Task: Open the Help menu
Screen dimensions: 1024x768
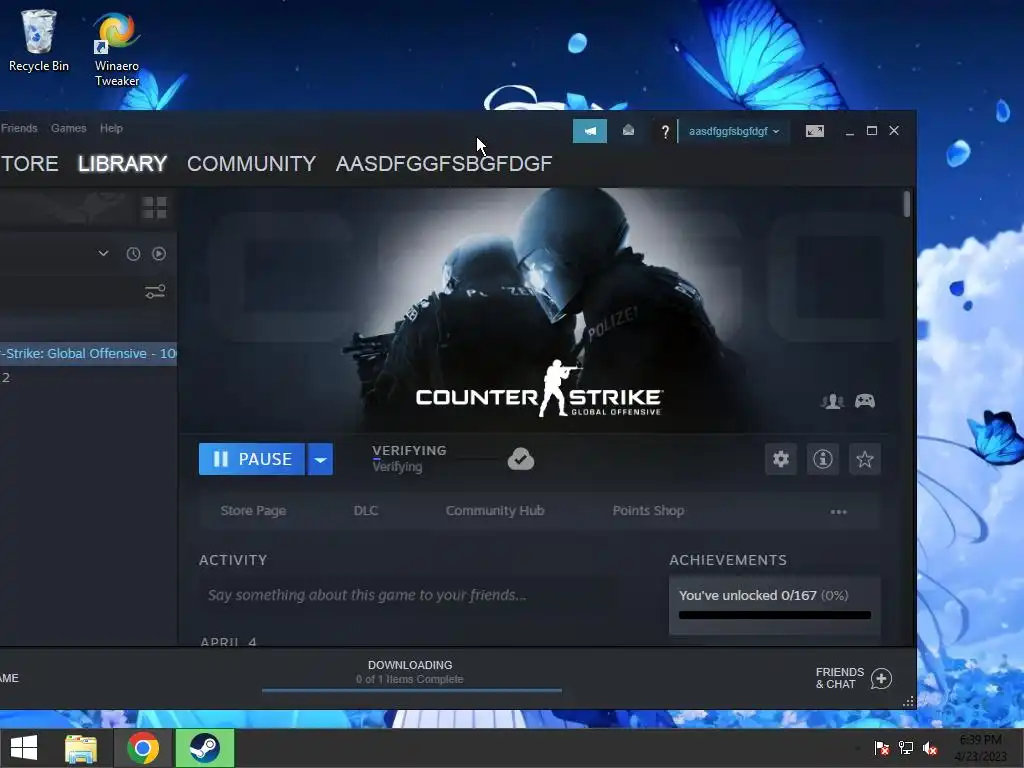Action: pos(111,128)
